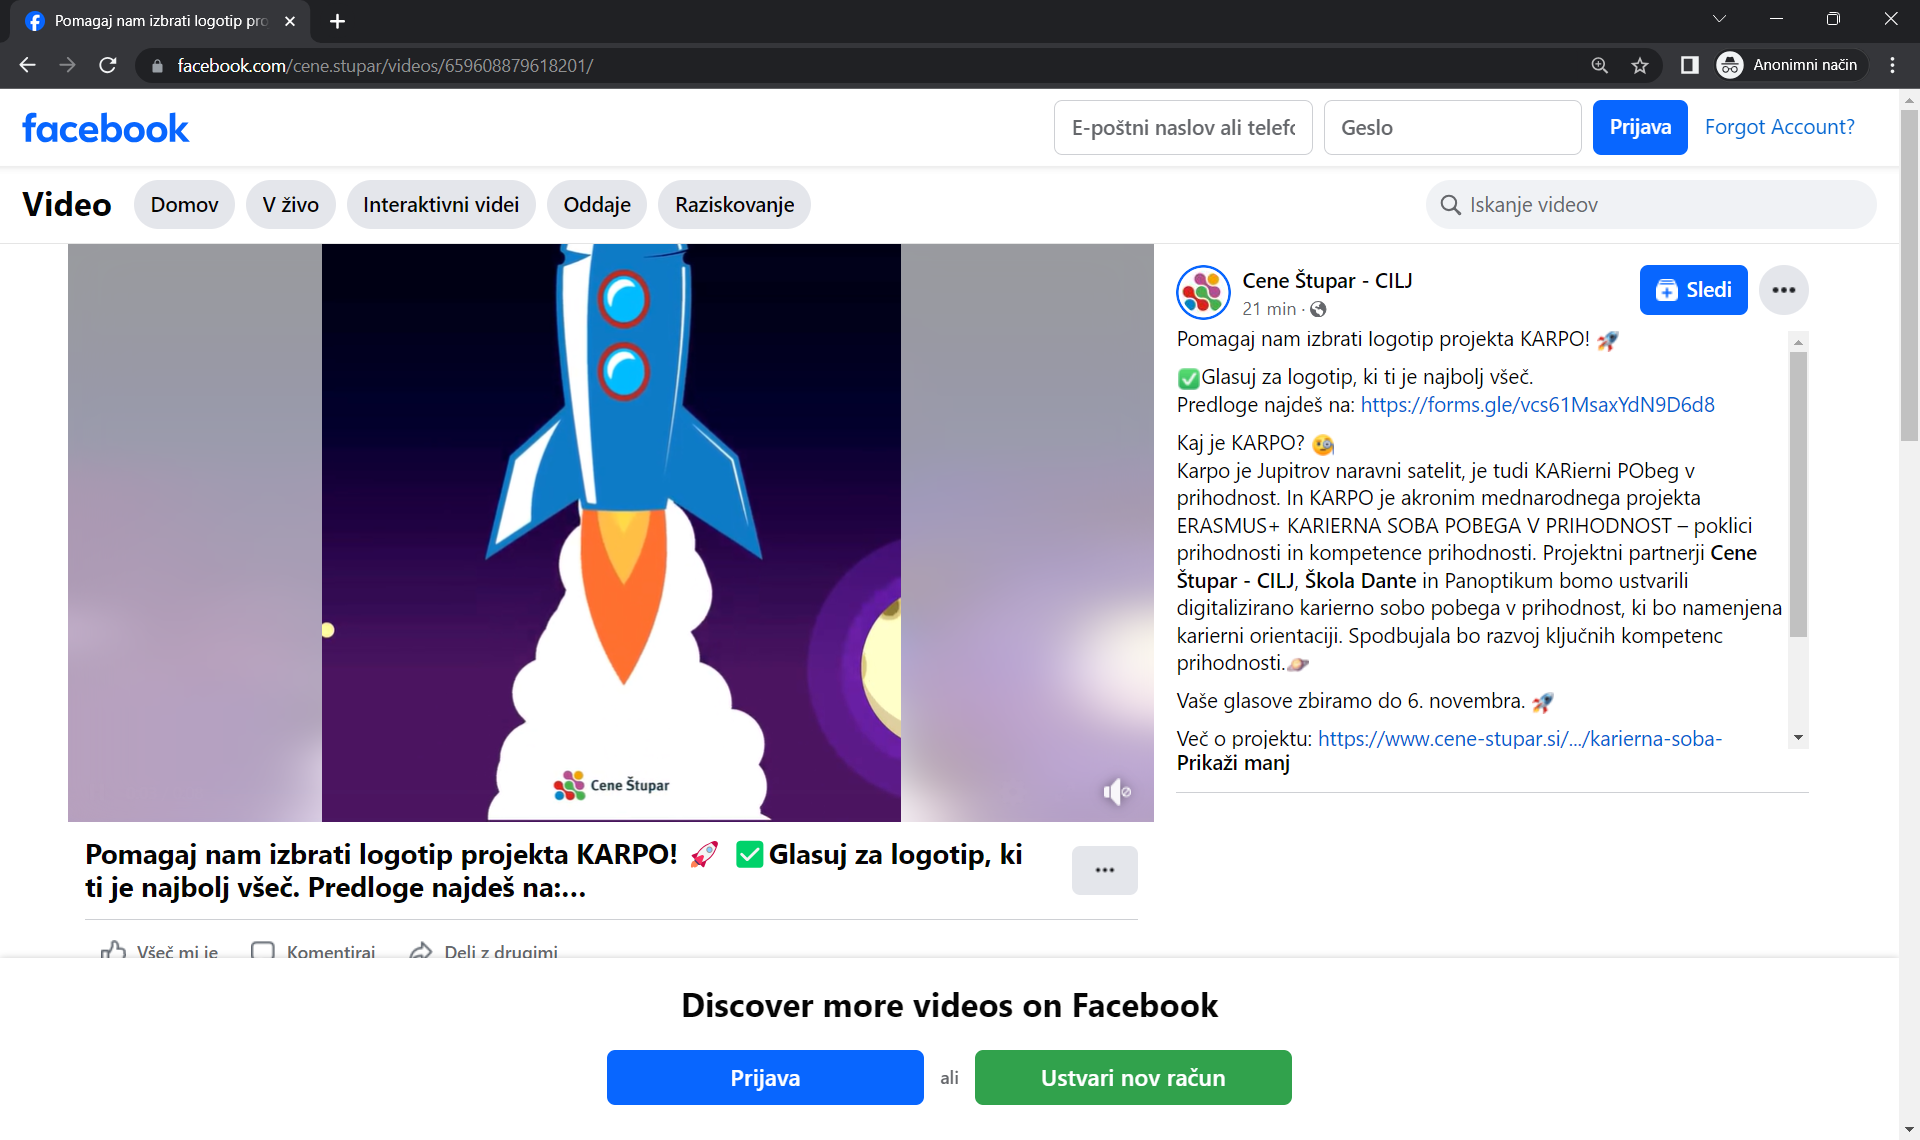This screenshot has width=1920, height=1140.
Task: Open three-dot options beside Sledi button
Action: 1783,290
